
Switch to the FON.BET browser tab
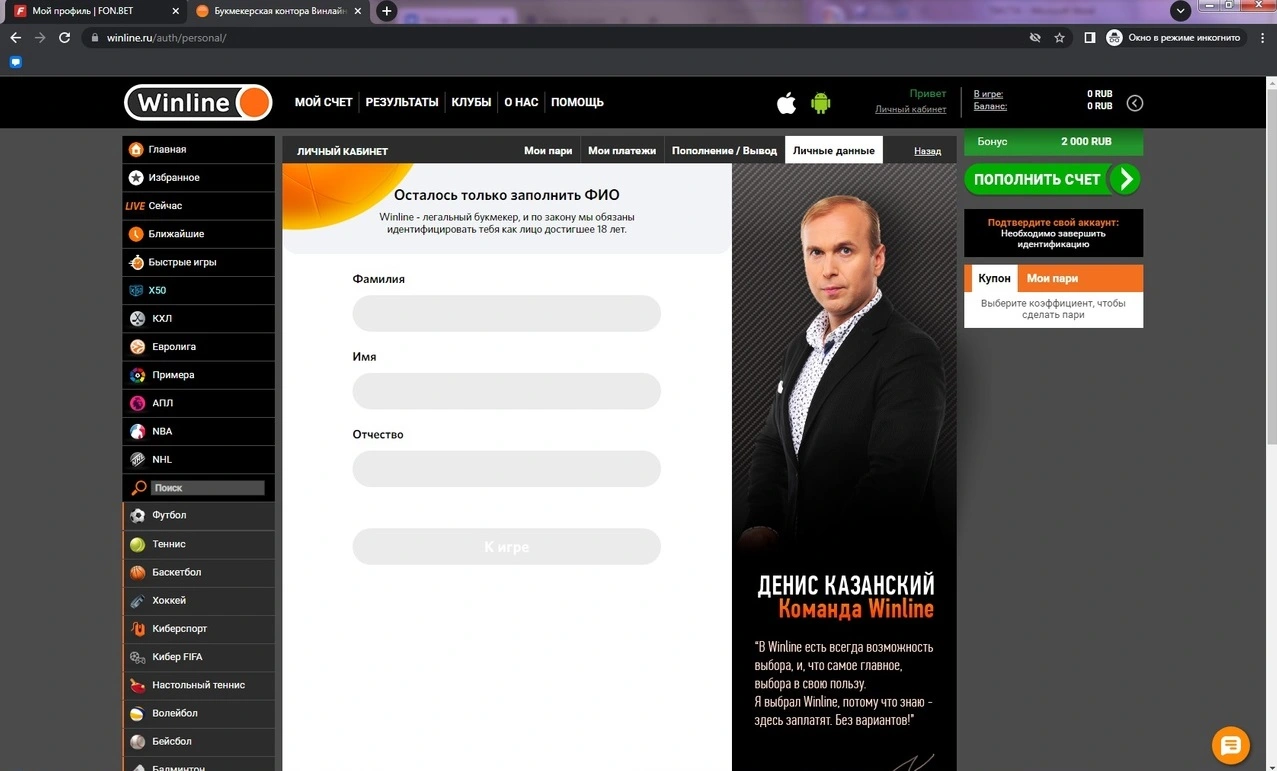94,11
